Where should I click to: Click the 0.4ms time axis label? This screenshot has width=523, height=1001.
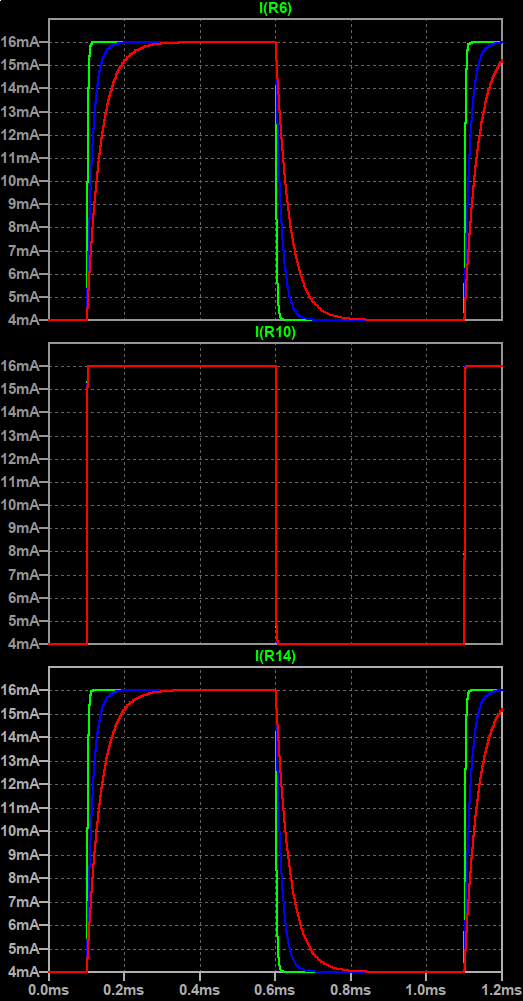(x=200, y=988)
